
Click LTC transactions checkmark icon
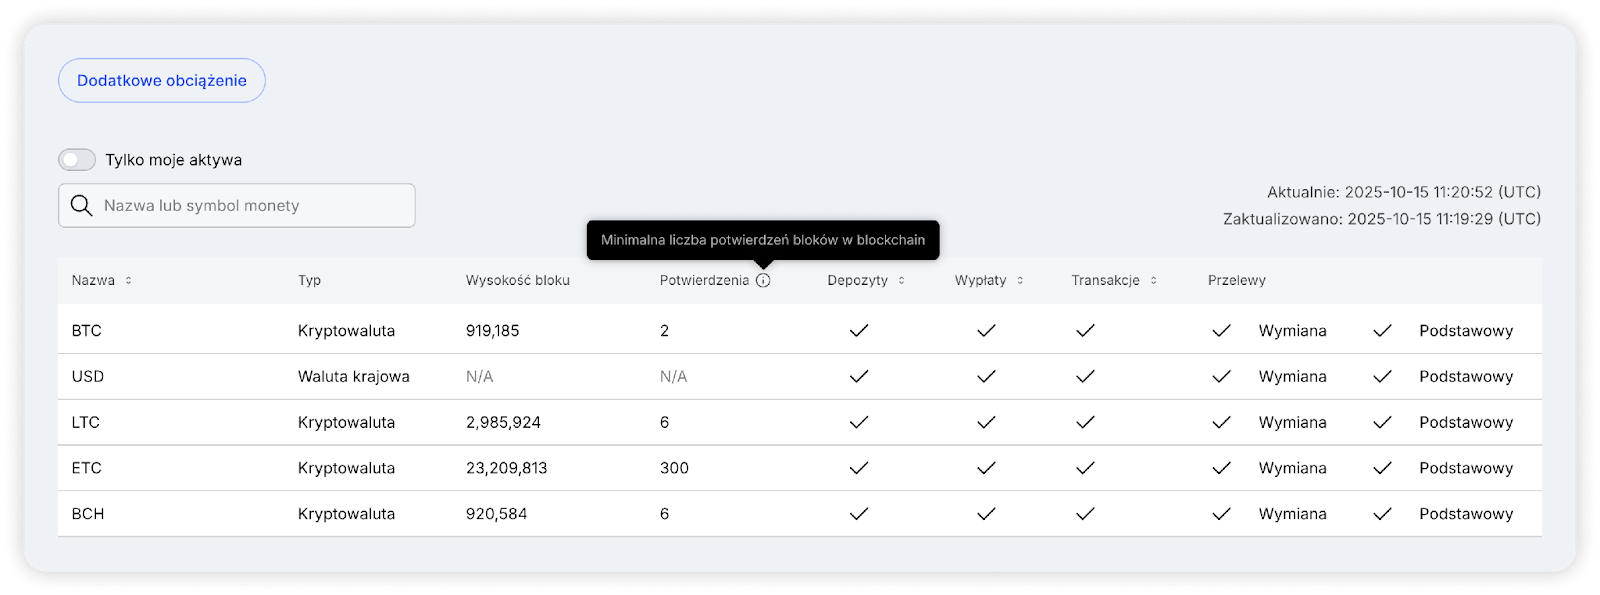[x=1085, y=422]
